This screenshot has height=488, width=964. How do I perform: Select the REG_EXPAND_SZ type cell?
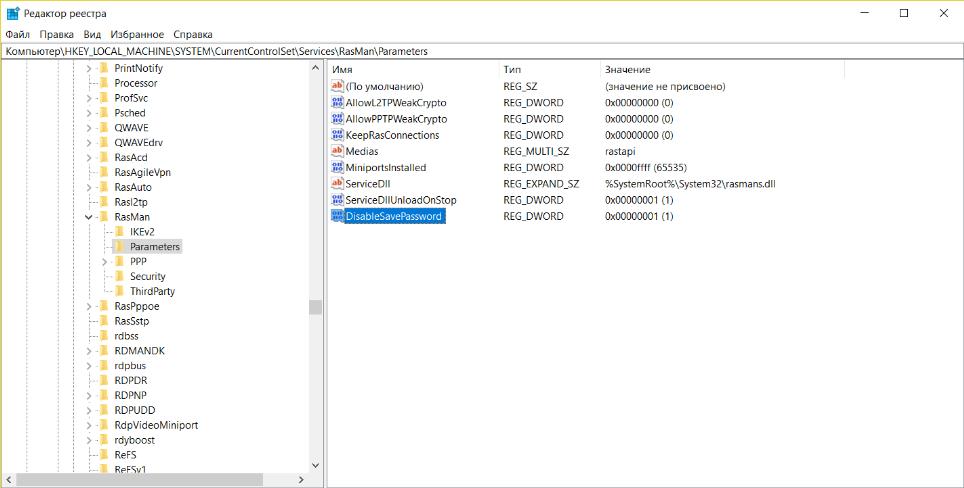tap(541, 184)
